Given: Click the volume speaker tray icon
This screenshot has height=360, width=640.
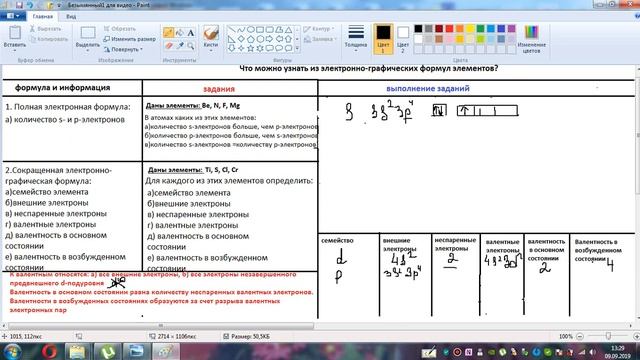Looking at the screenshot, I should pyautogui.click(x=593, y=352).
